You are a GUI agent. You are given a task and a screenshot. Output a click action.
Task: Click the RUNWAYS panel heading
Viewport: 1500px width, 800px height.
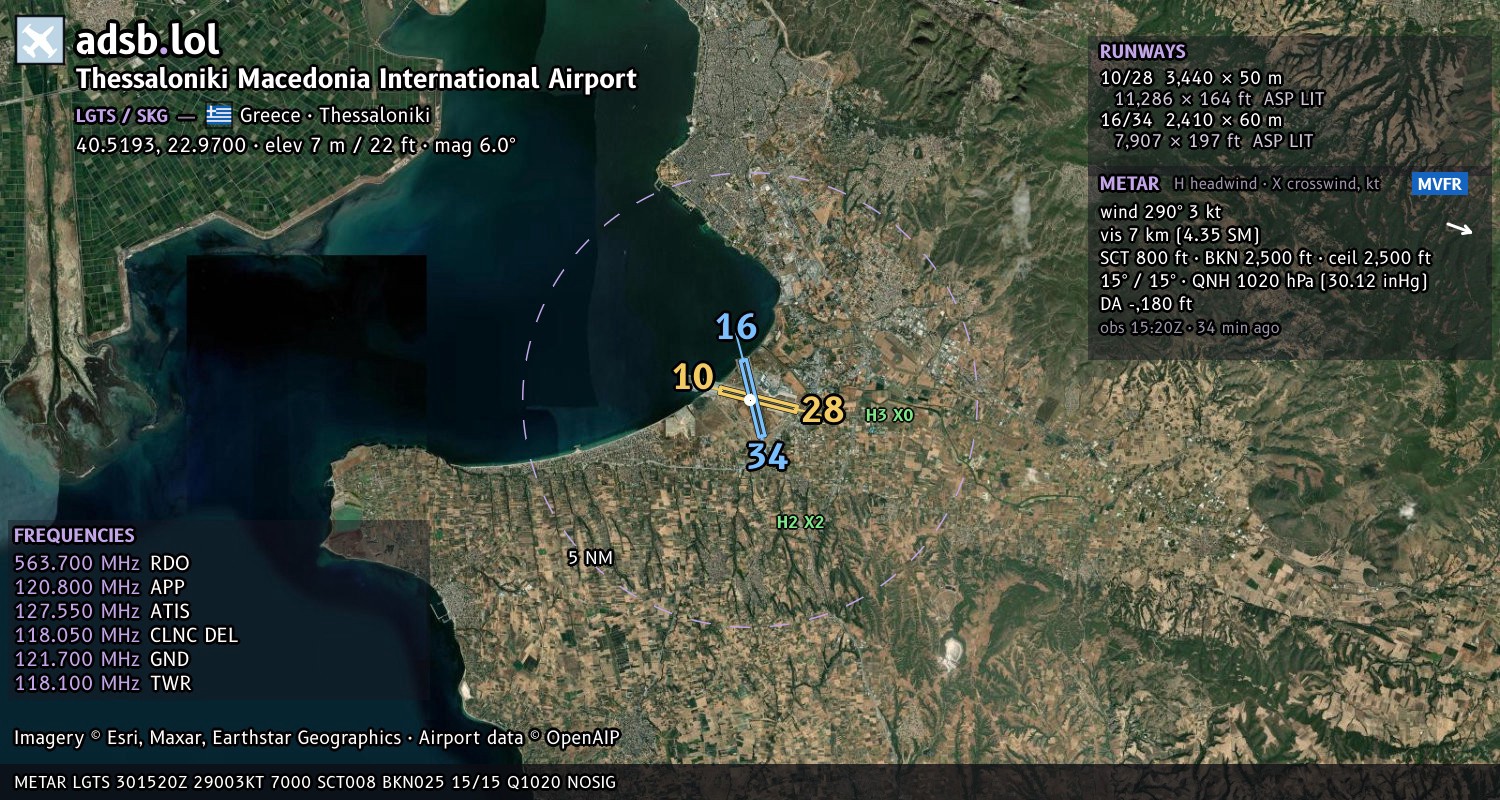point(1142,52)
